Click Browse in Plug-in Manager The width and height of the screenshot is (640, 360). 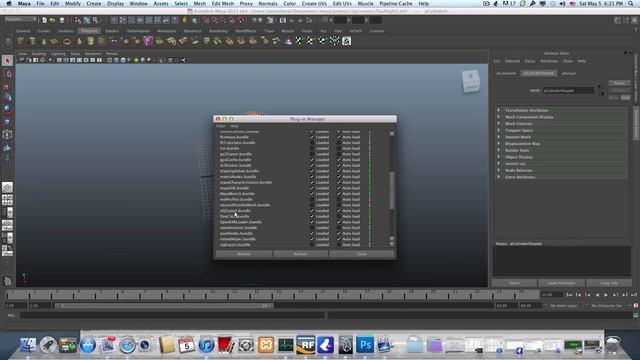click(244, 254)
